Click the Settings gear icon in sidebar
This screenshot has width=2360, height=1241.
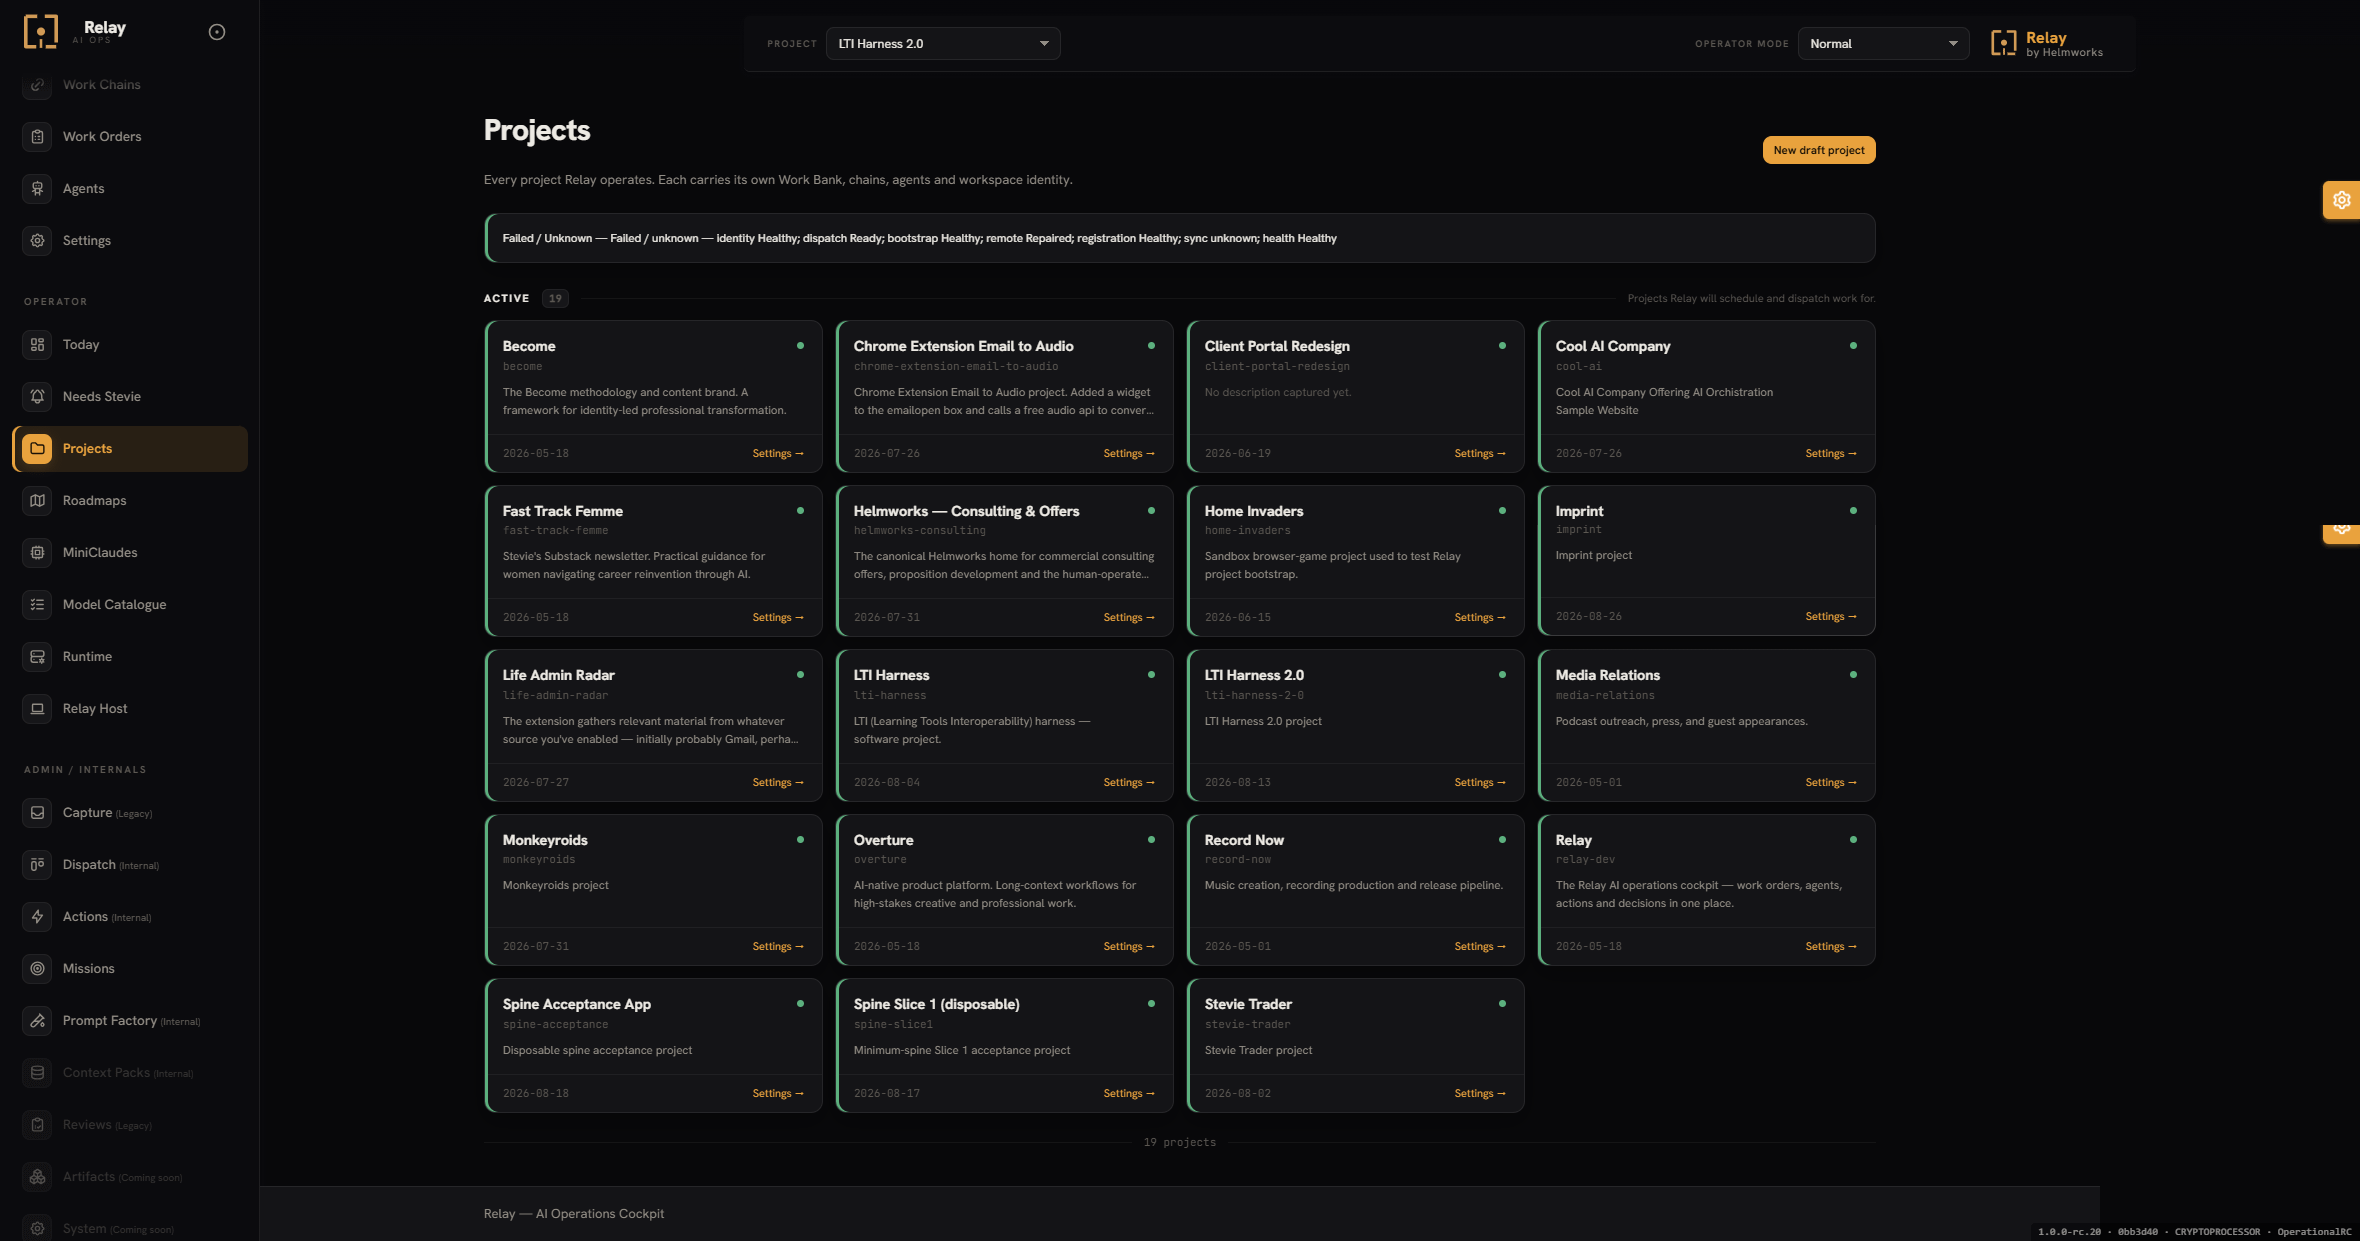[37, 241]
